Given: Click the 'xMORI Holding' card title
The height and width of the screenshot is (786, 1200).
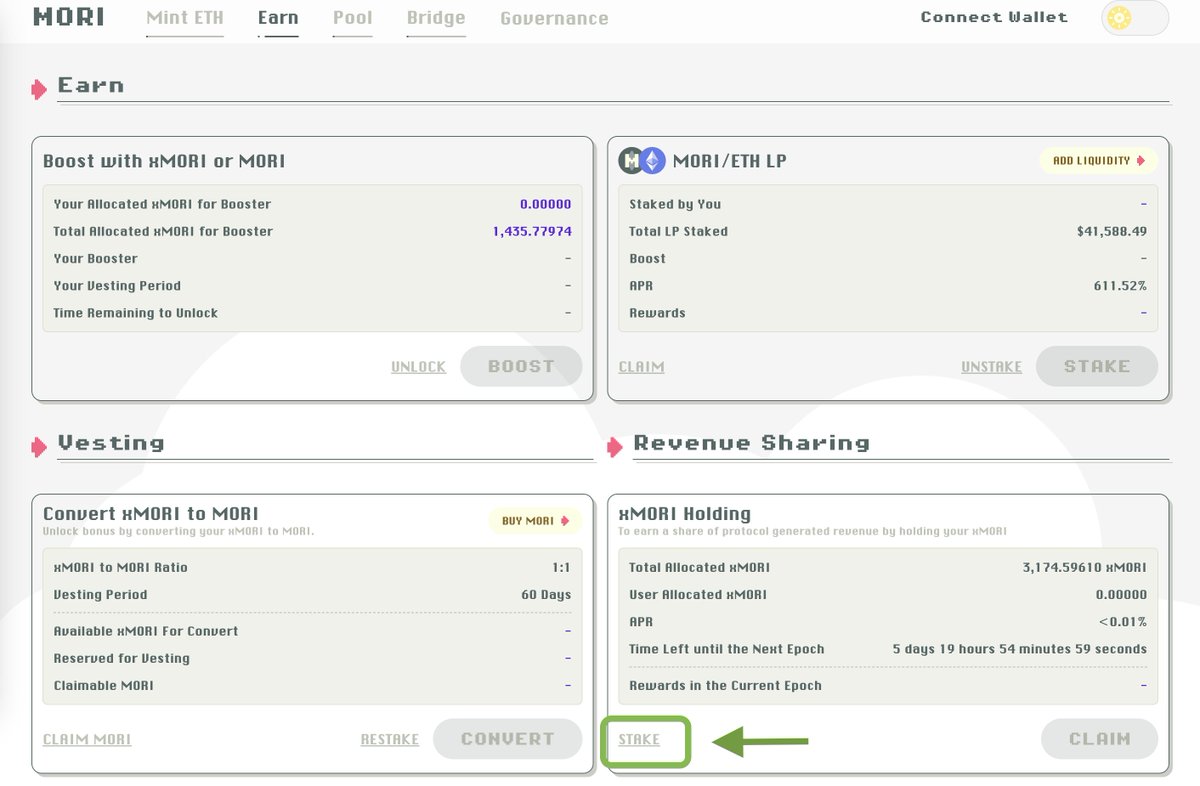Looking at the screenshot, I should tap(684, 513).
